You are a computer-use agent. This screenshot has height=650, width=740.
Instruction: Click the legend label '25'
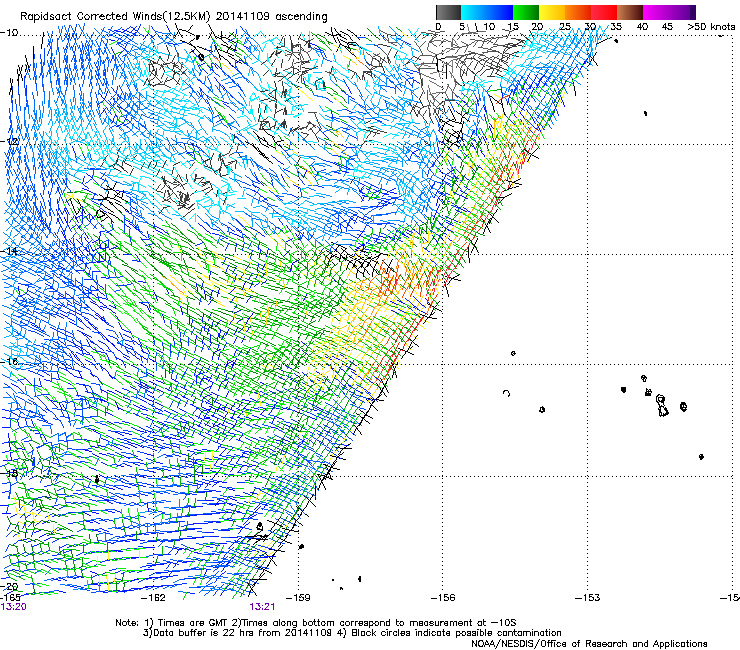564,27
